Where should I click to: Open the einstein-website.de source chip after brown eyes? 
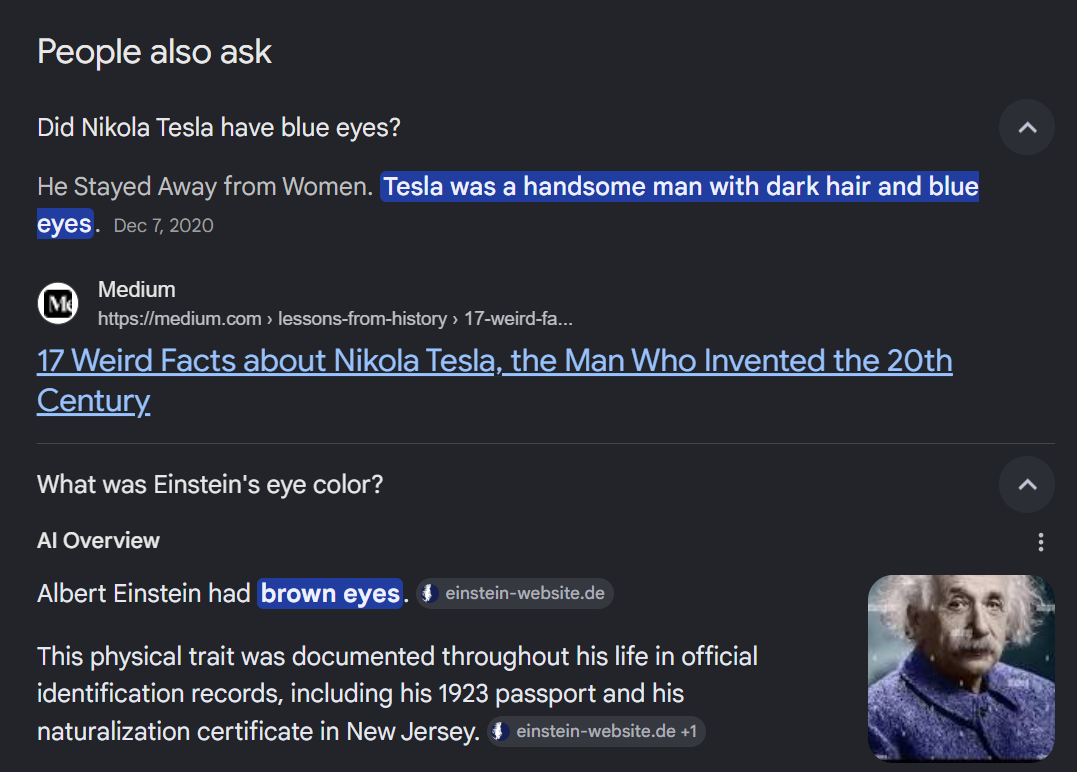(x=515, y=593)
